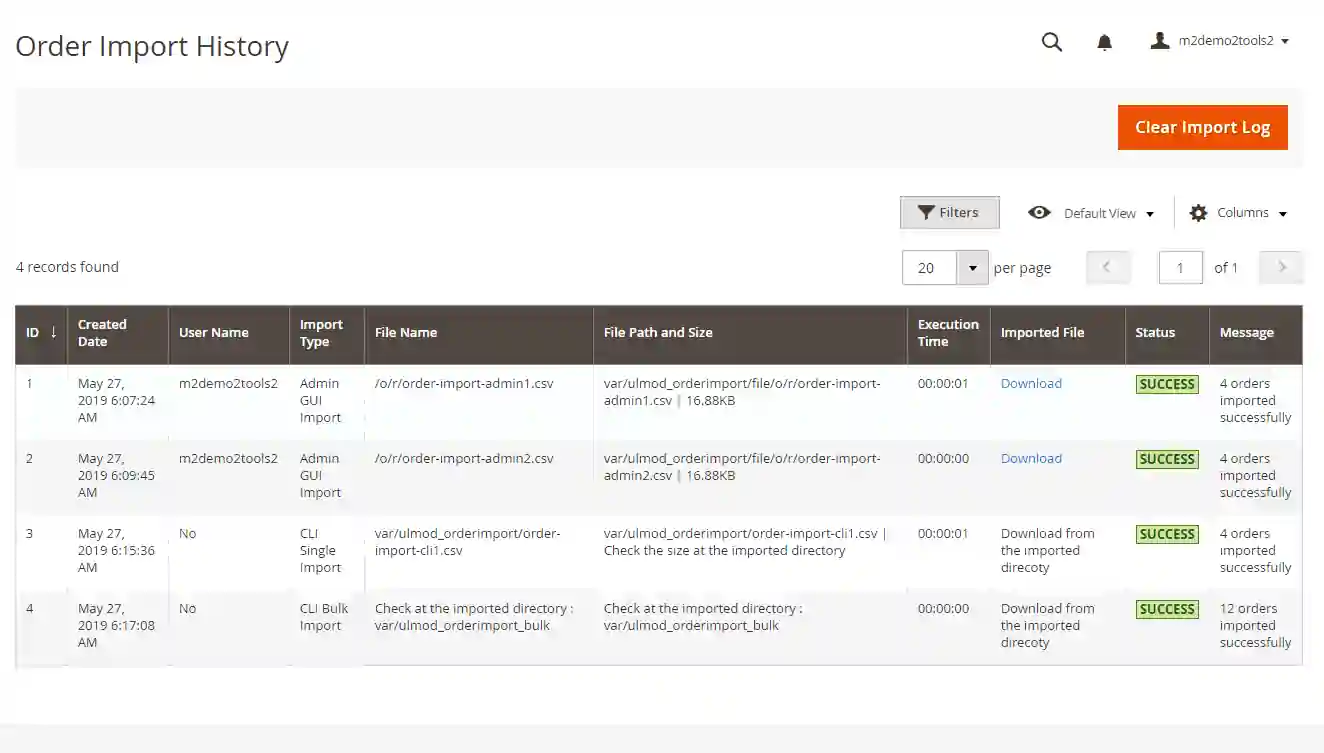This screenshot has height=753, width=1324.
Task: Sort by Created Date column header
Action: point(117,333)
